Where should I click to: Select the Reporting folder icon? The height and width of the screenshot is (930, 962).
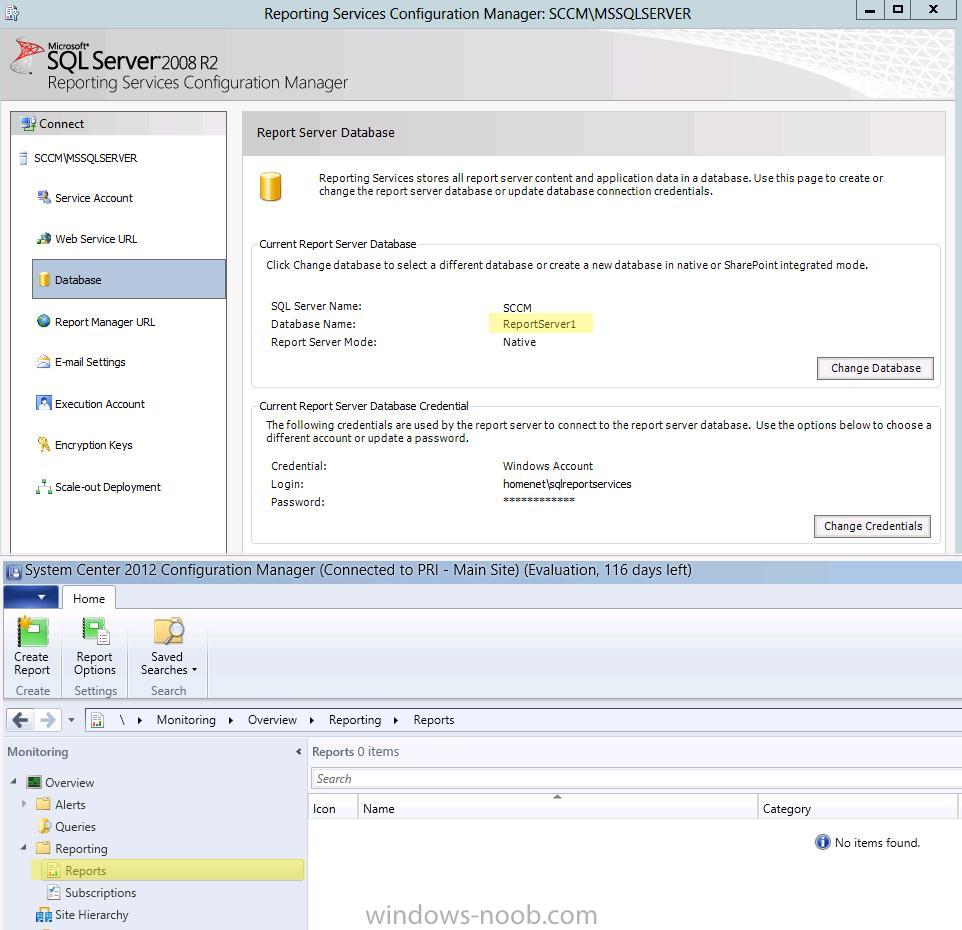44,848
